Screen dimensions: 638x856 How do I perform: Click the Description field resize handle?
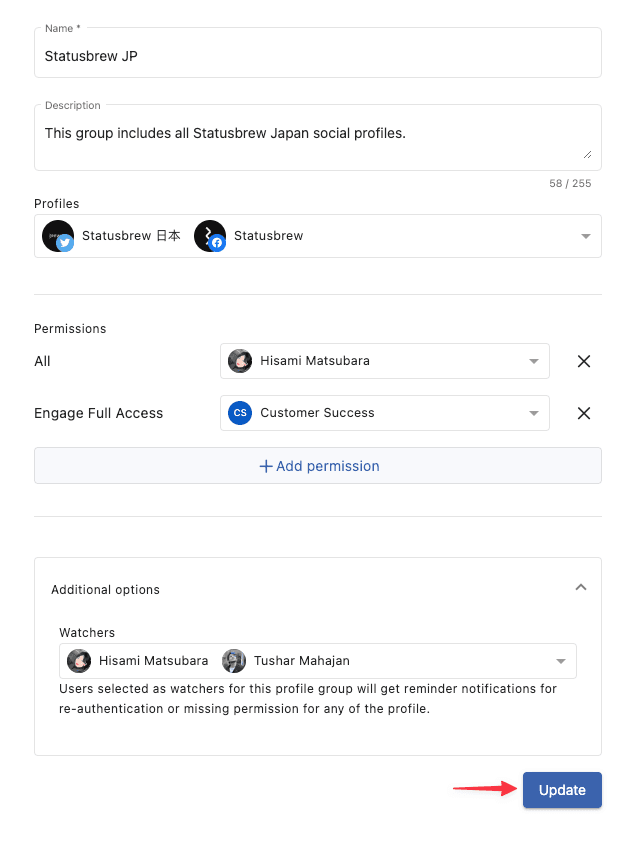[x=587, y=155]
